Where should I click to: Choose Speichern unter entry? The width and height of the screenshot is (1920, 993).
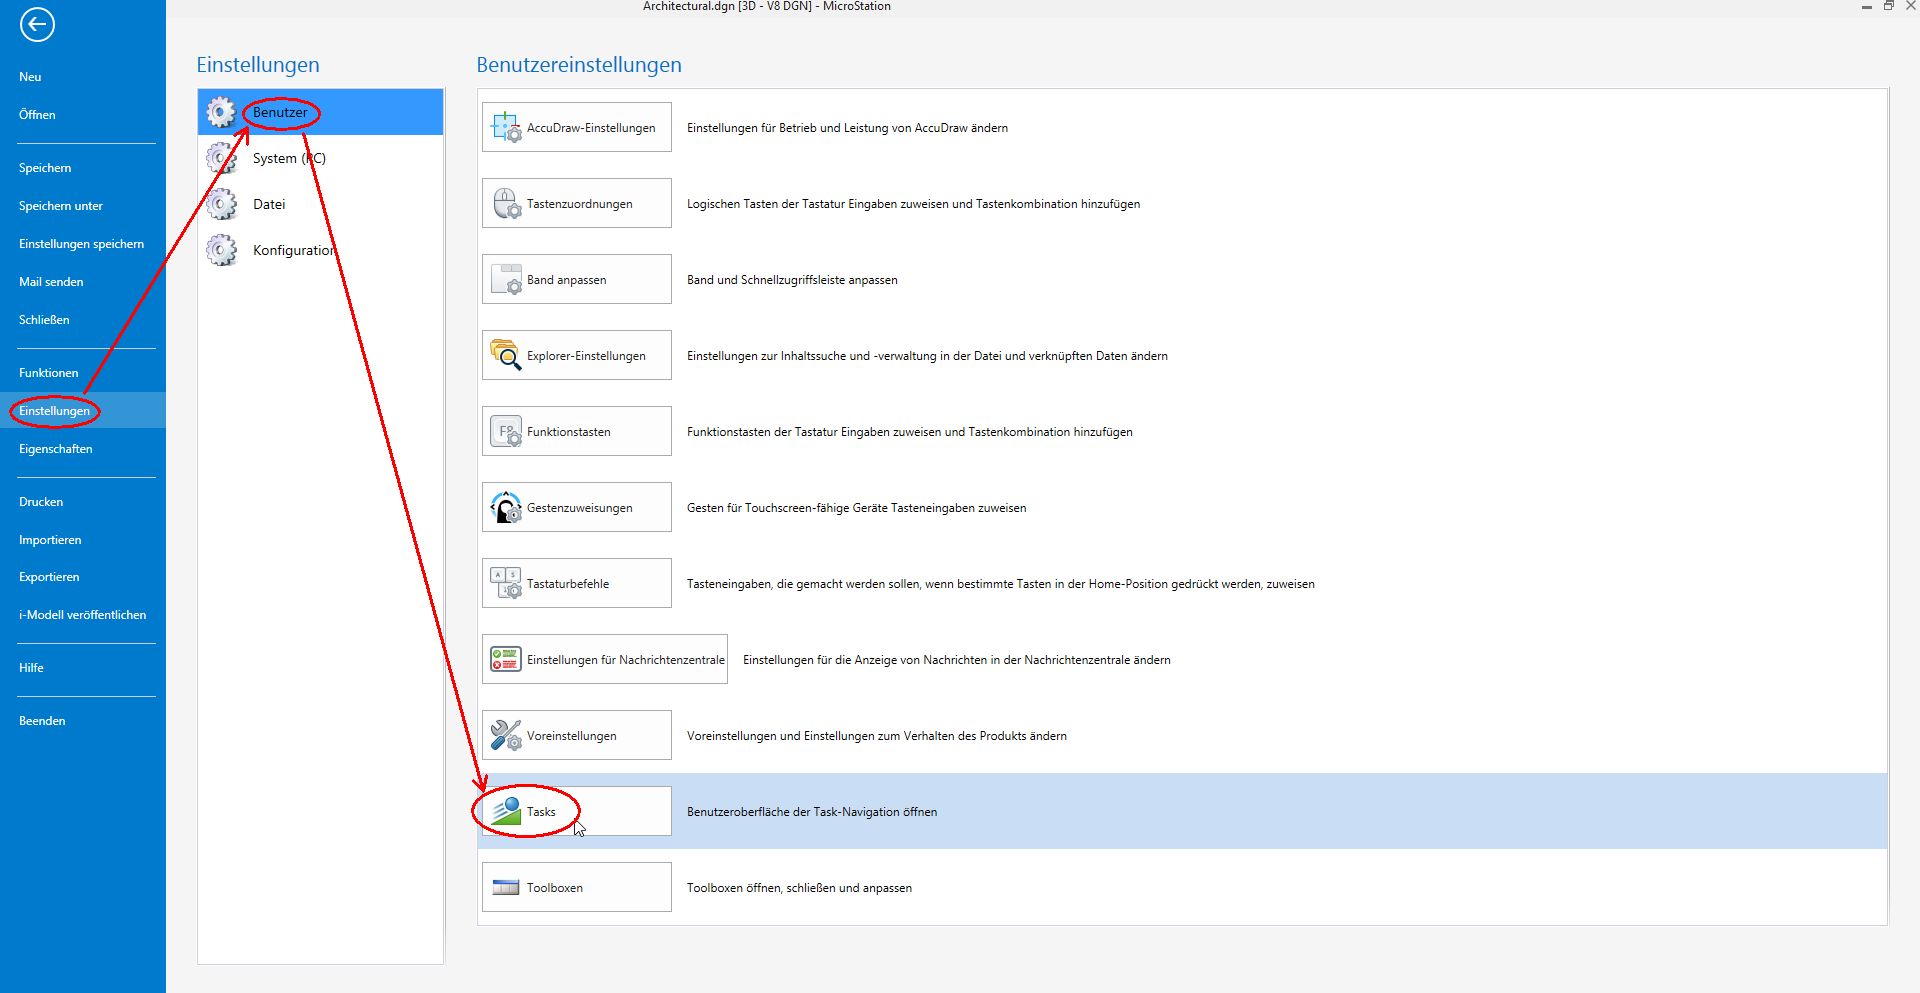coord(61,206)
